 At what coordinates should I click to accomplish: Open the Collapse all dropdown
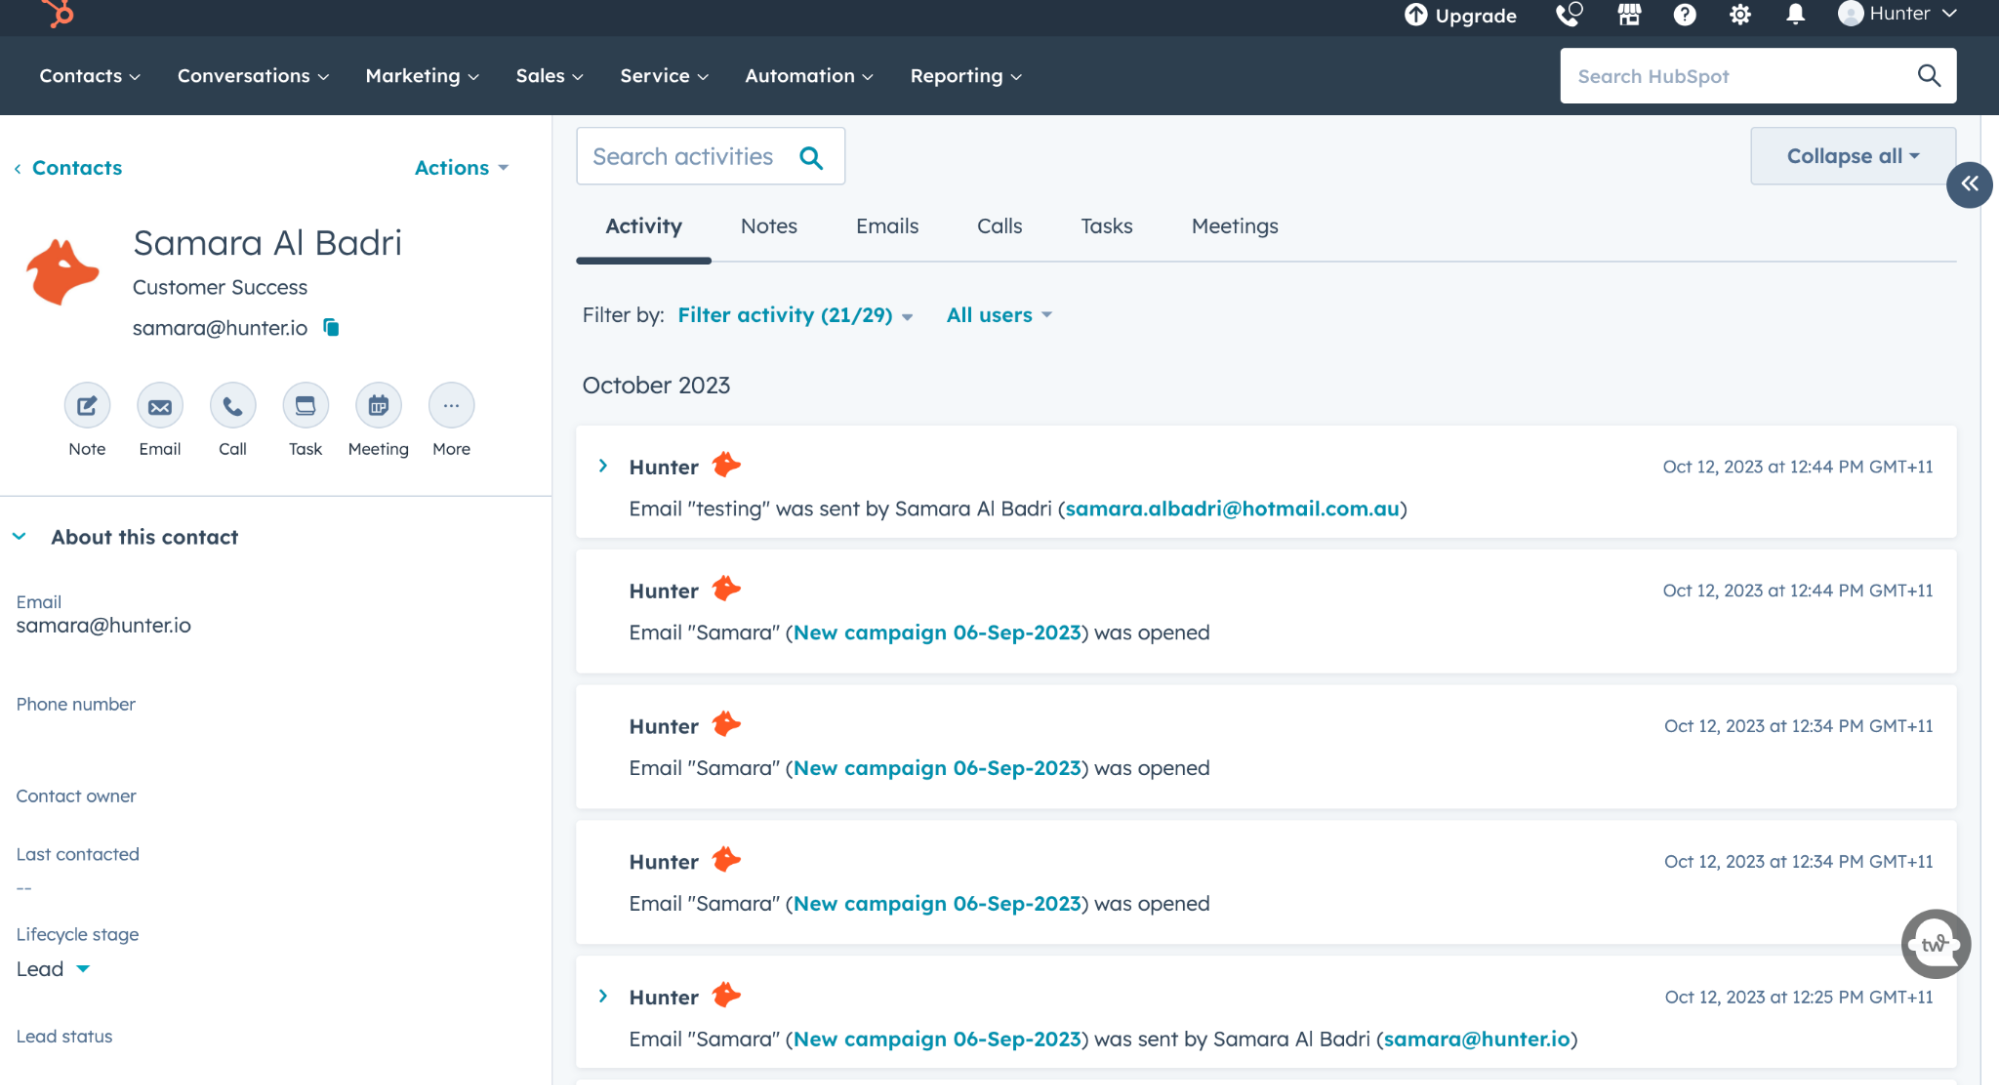pos(1852,156)
